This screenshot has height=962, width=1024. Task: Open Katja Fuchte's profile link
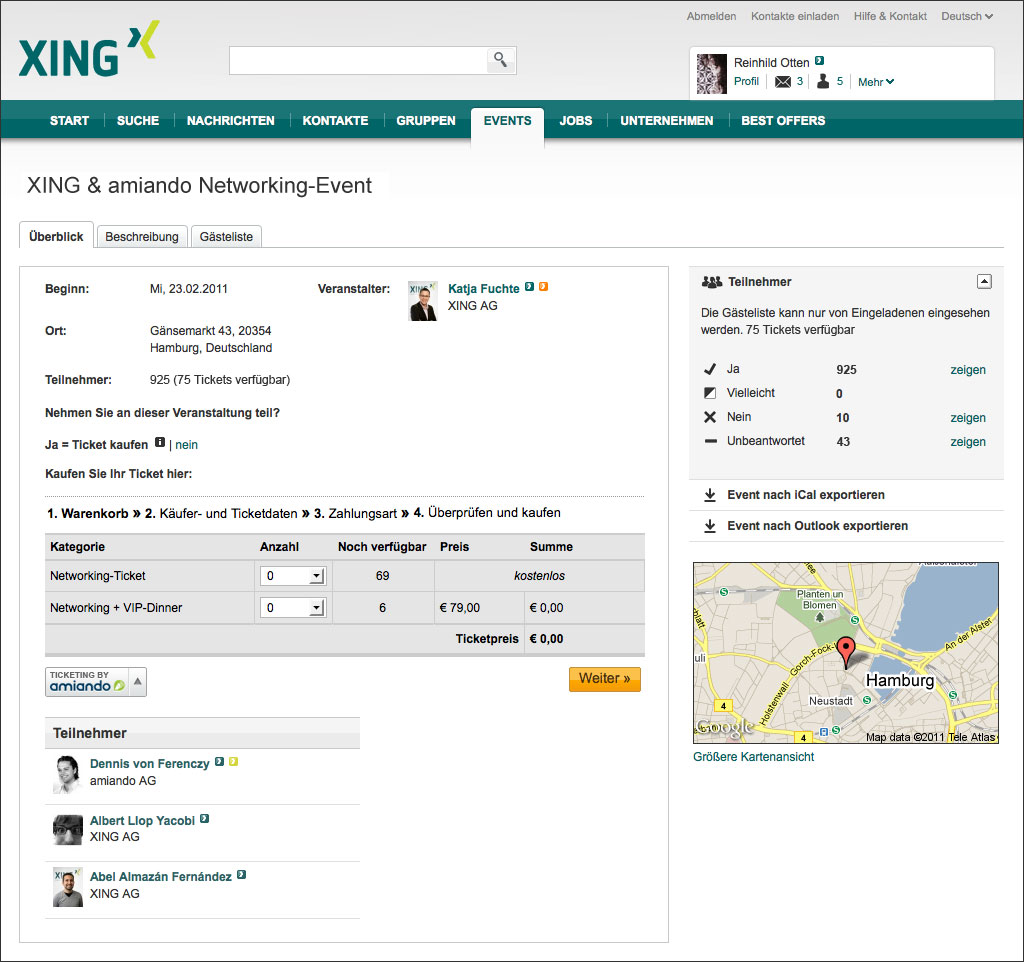click(483, 289)
